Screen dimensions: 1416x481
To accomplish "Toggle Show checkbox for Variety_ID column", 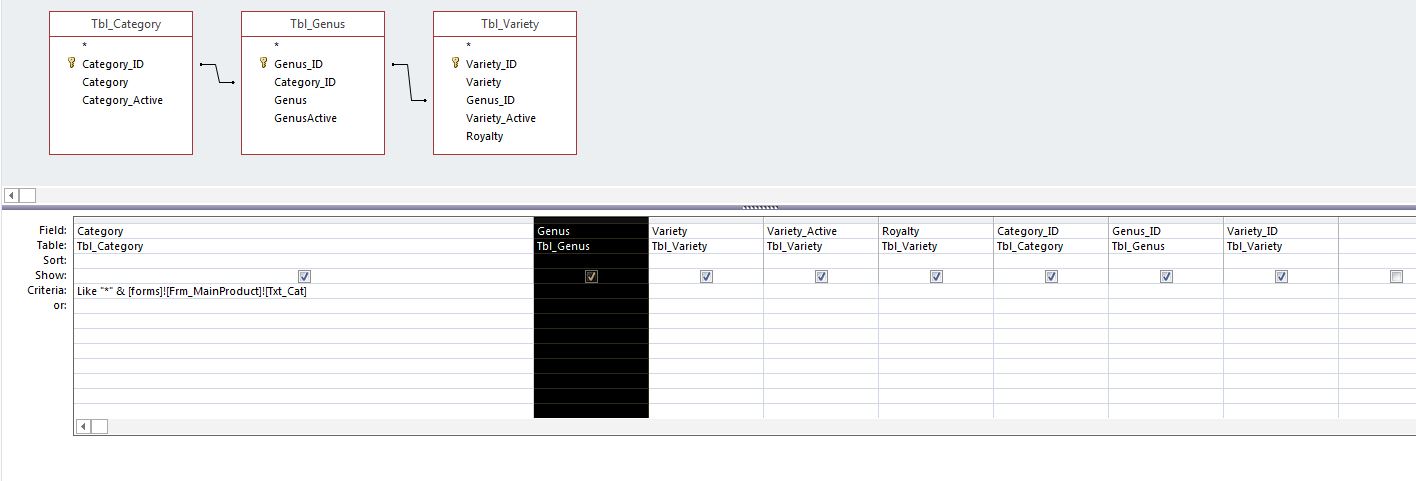I will coord(1281,276).
